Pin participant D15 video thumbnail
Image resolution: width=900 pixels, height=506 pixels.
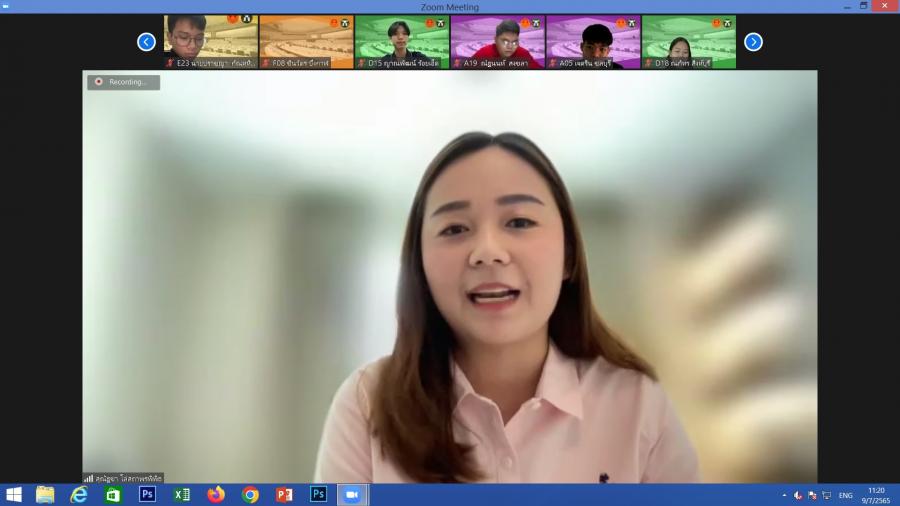point(402,41)
